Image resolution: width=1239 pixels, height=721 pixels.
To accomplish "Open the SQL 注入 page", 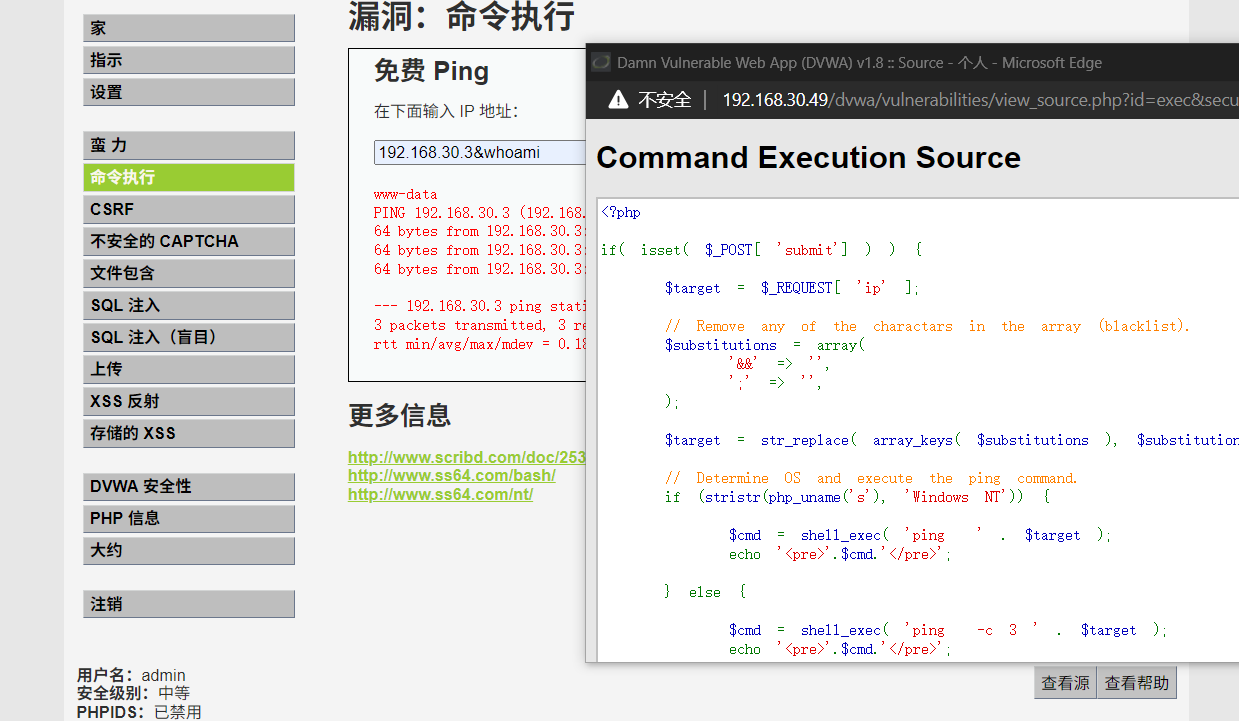I will [x=189, y=306].
